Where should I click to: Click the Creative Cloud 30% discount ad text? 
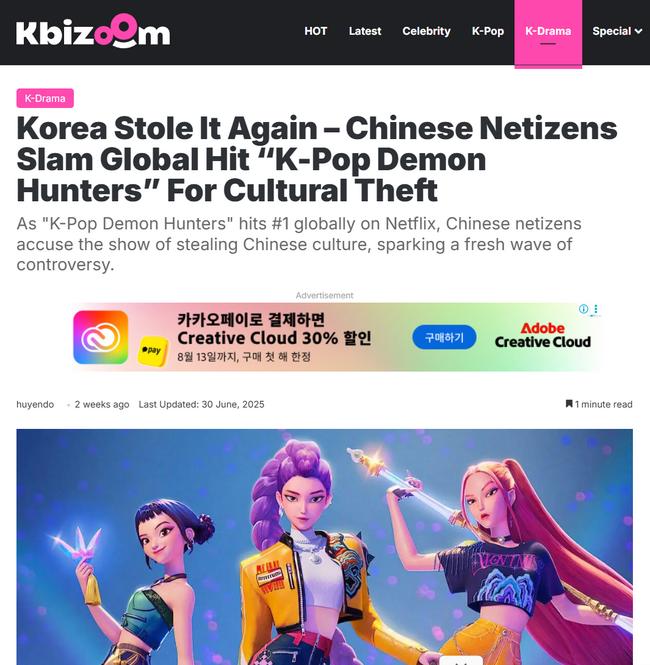tap(274, 338)
